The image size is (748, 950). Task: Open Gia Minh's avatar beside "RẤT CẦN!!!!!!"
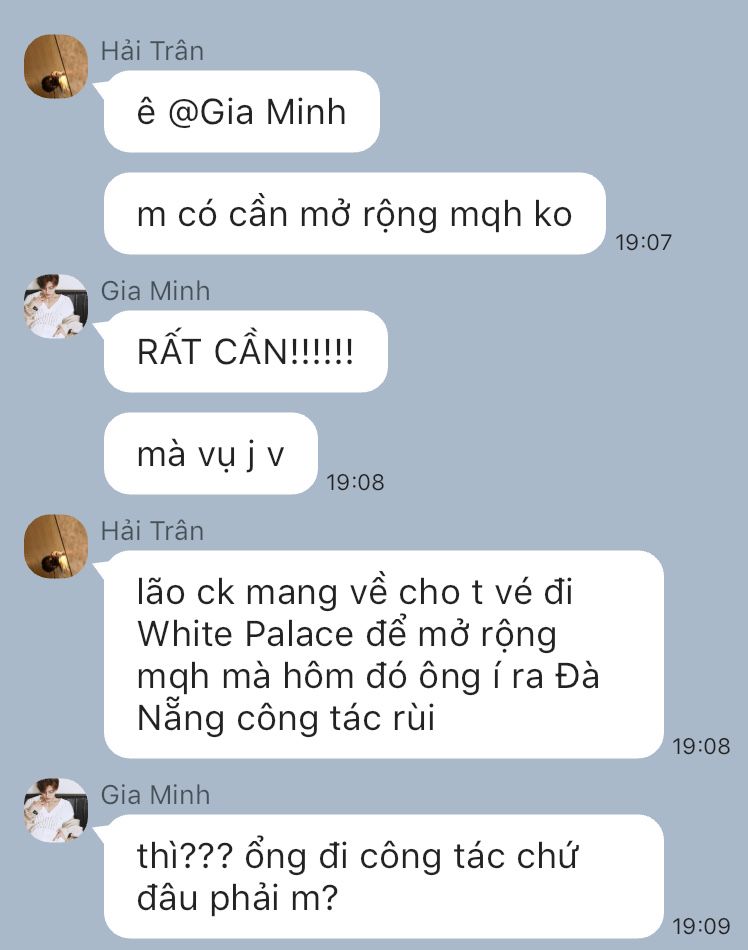tap(56, 306)
